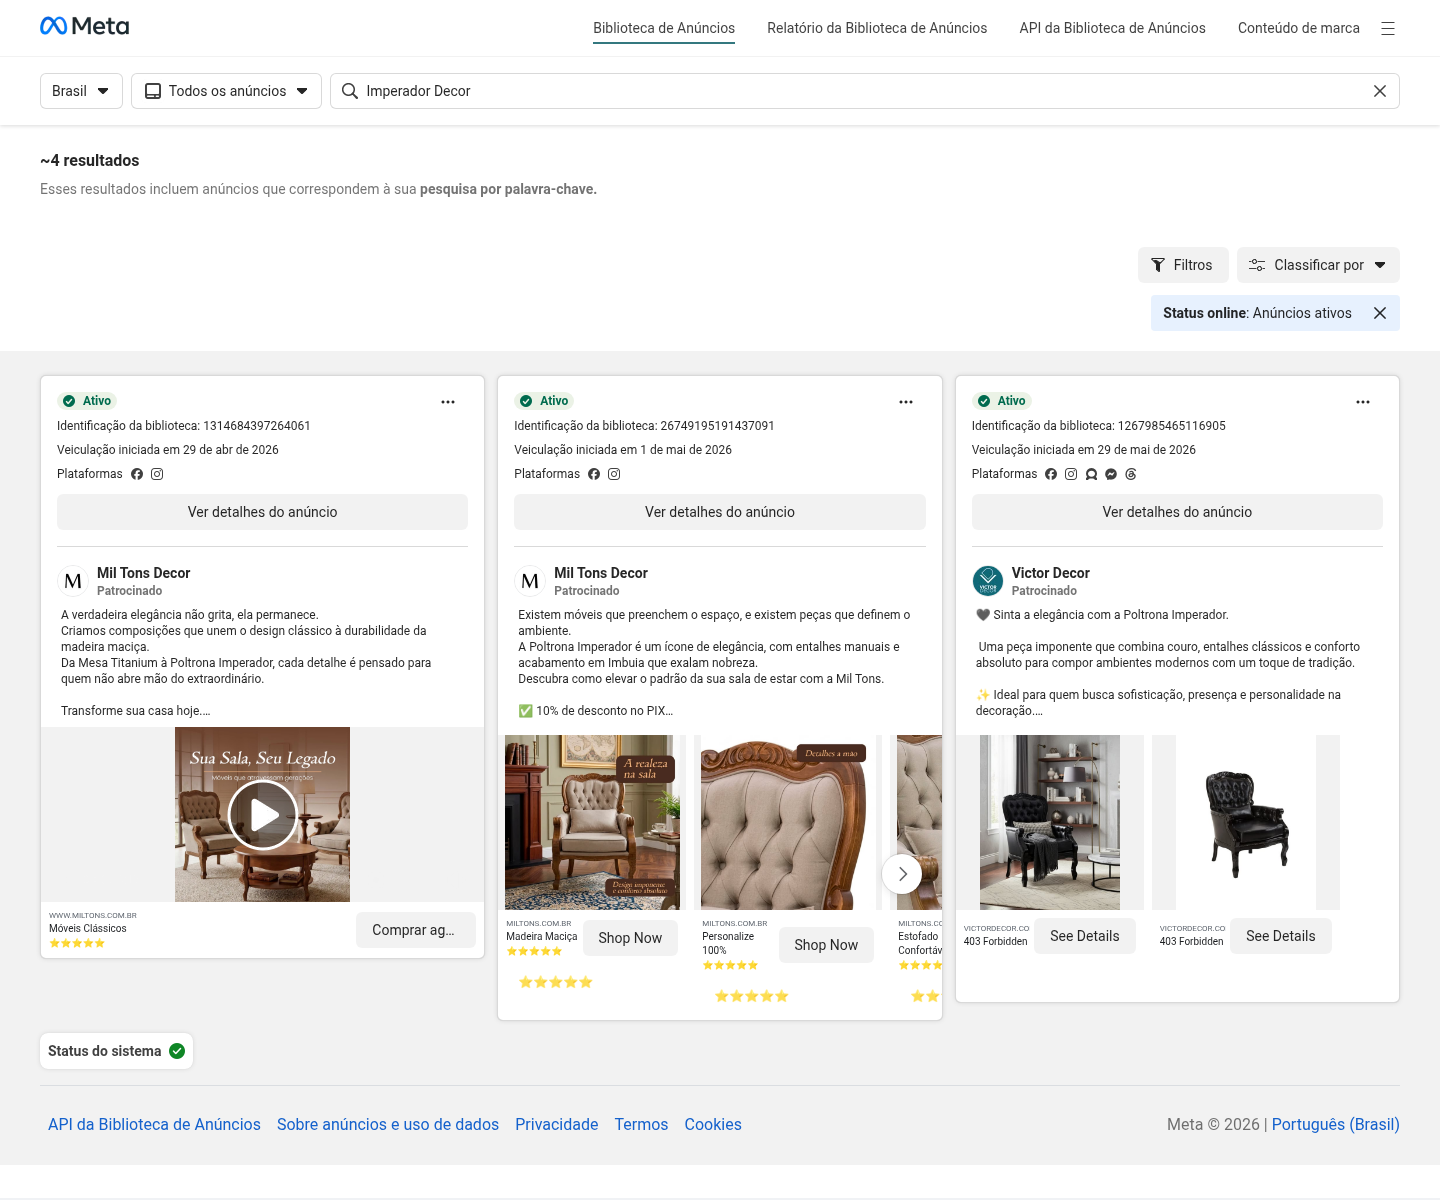Open API da Biblioteca de Anúncios footer link
1440x1200 pixels.
tap(154, 1124)
